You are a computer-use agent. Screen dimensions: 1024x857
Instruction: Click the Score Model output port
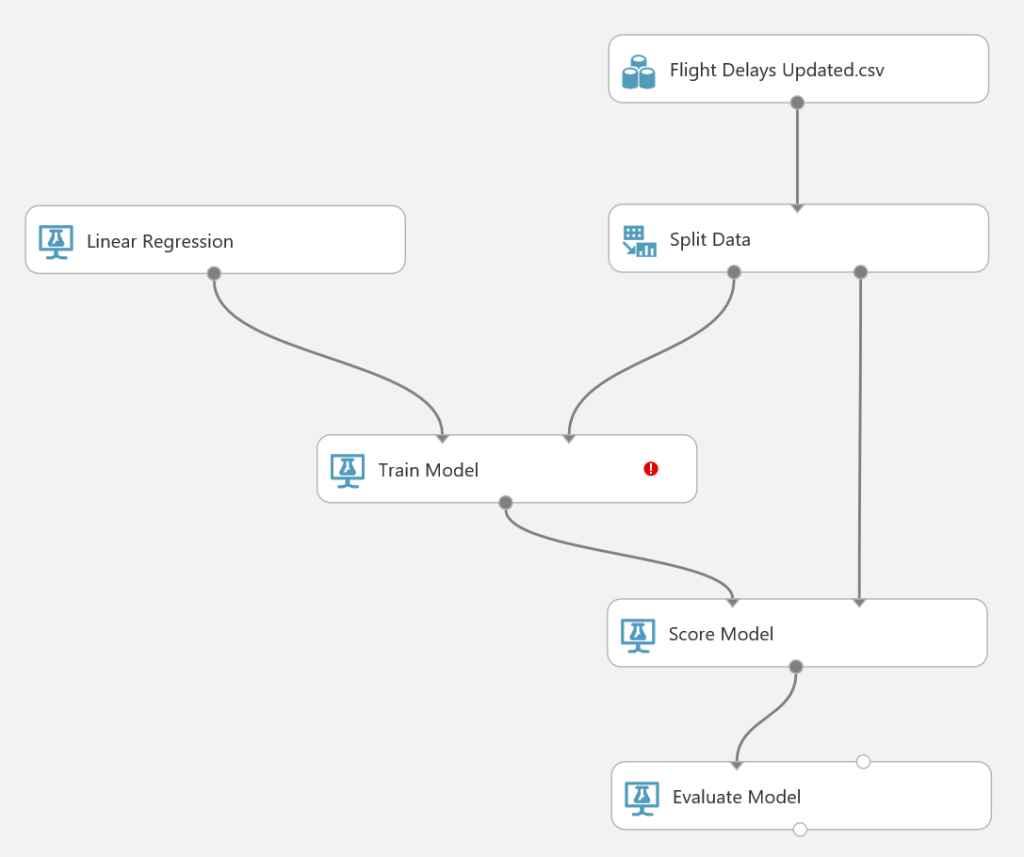(x=796, y=666)
